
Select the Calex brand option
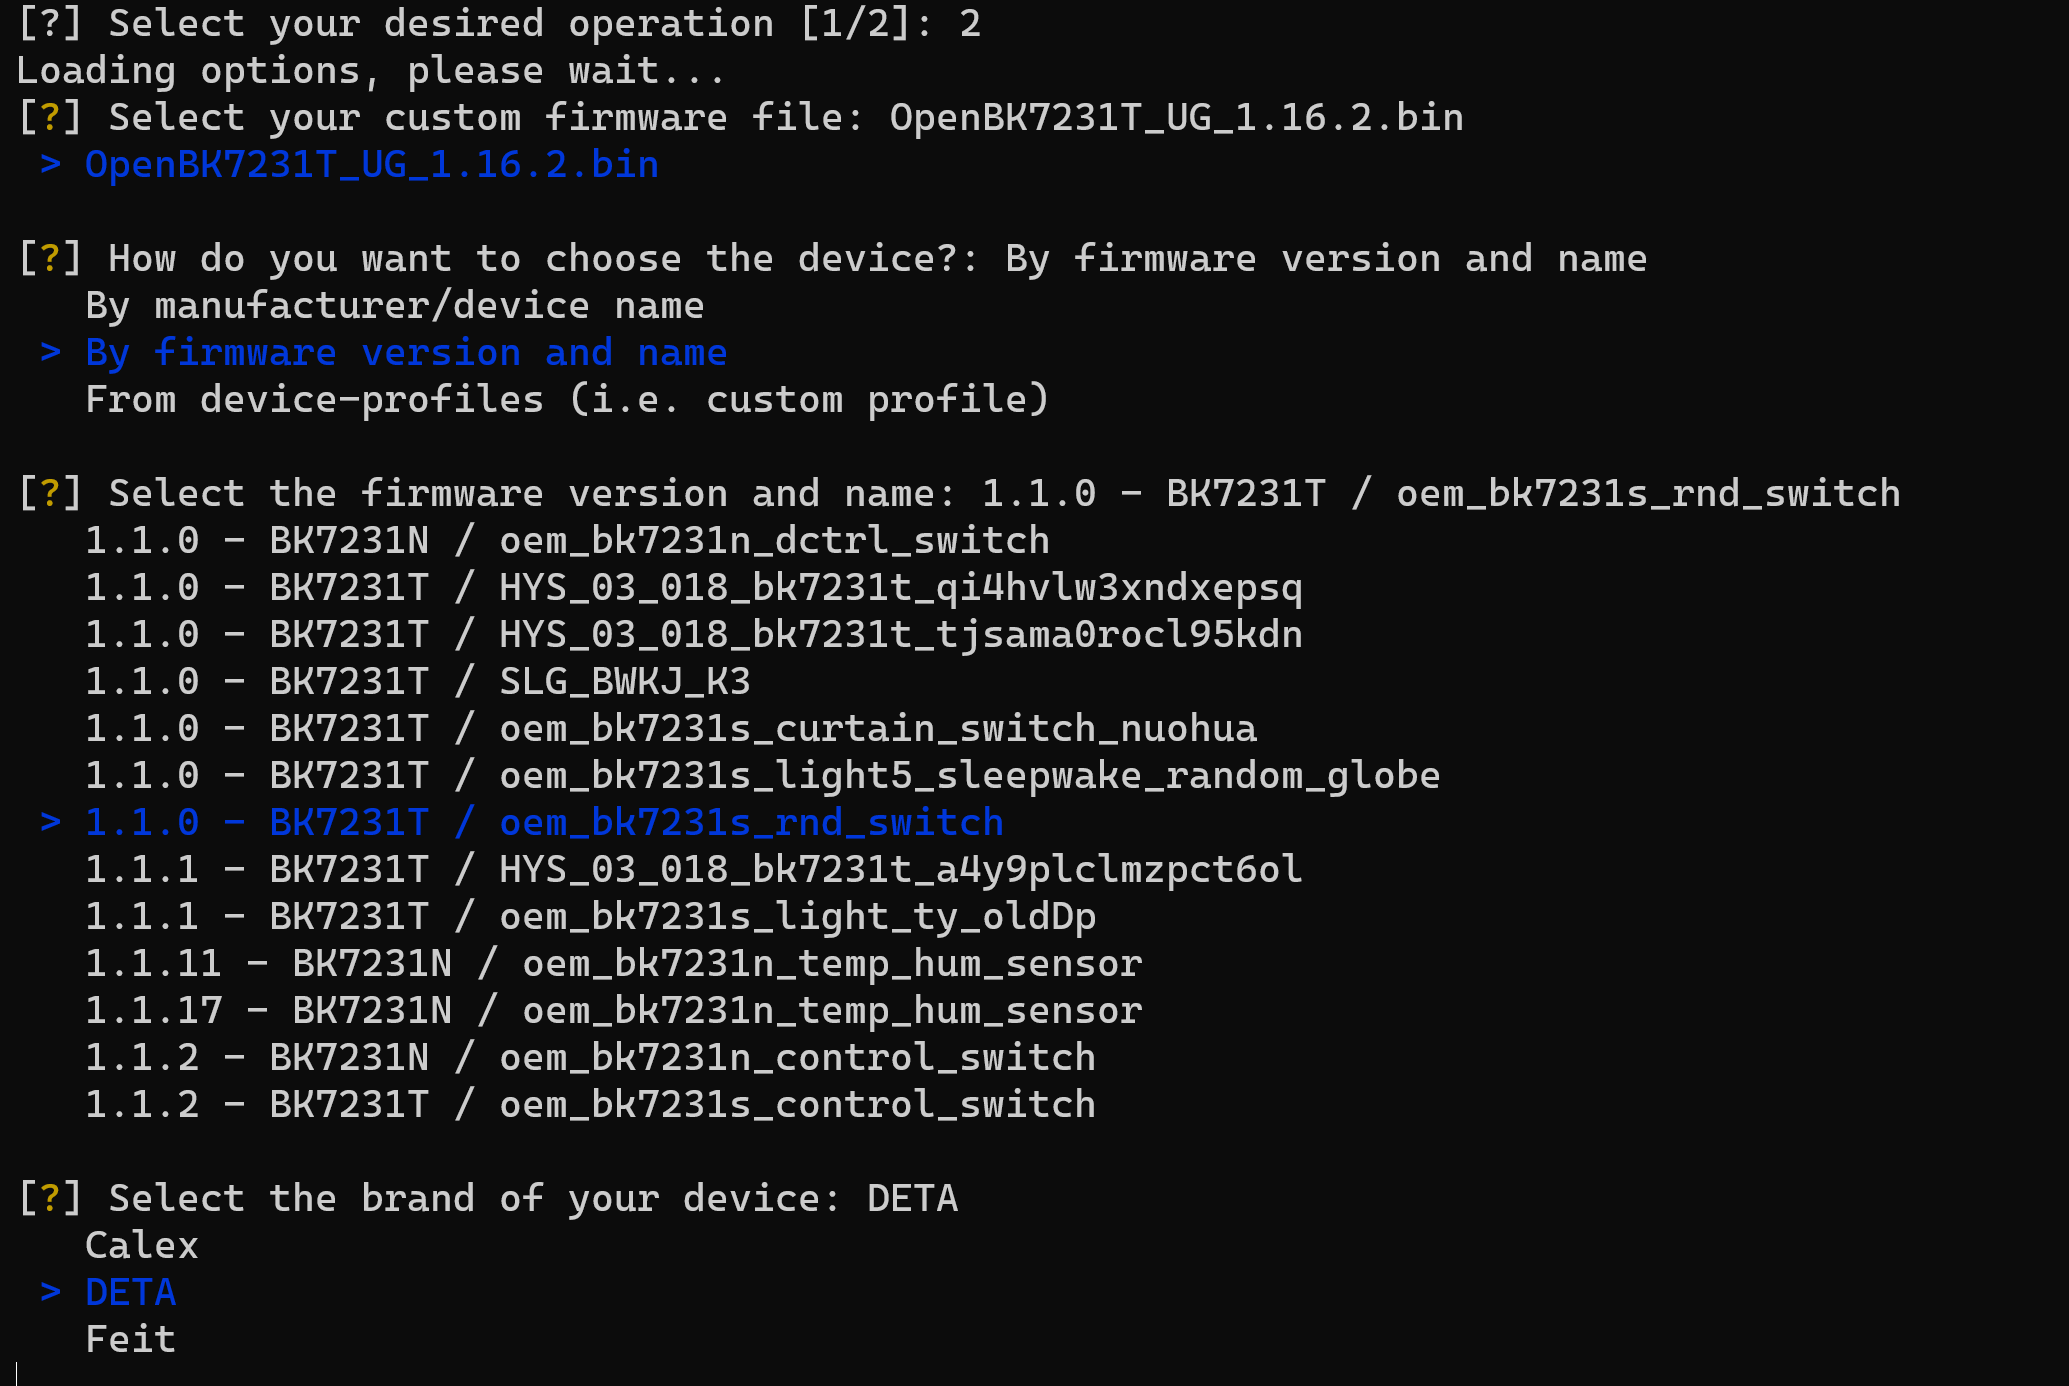(x=142, y=1245)
